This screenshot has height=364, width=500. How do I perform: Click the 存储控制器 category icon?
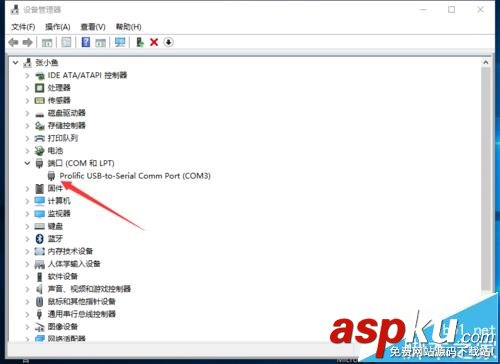(40, 126)
